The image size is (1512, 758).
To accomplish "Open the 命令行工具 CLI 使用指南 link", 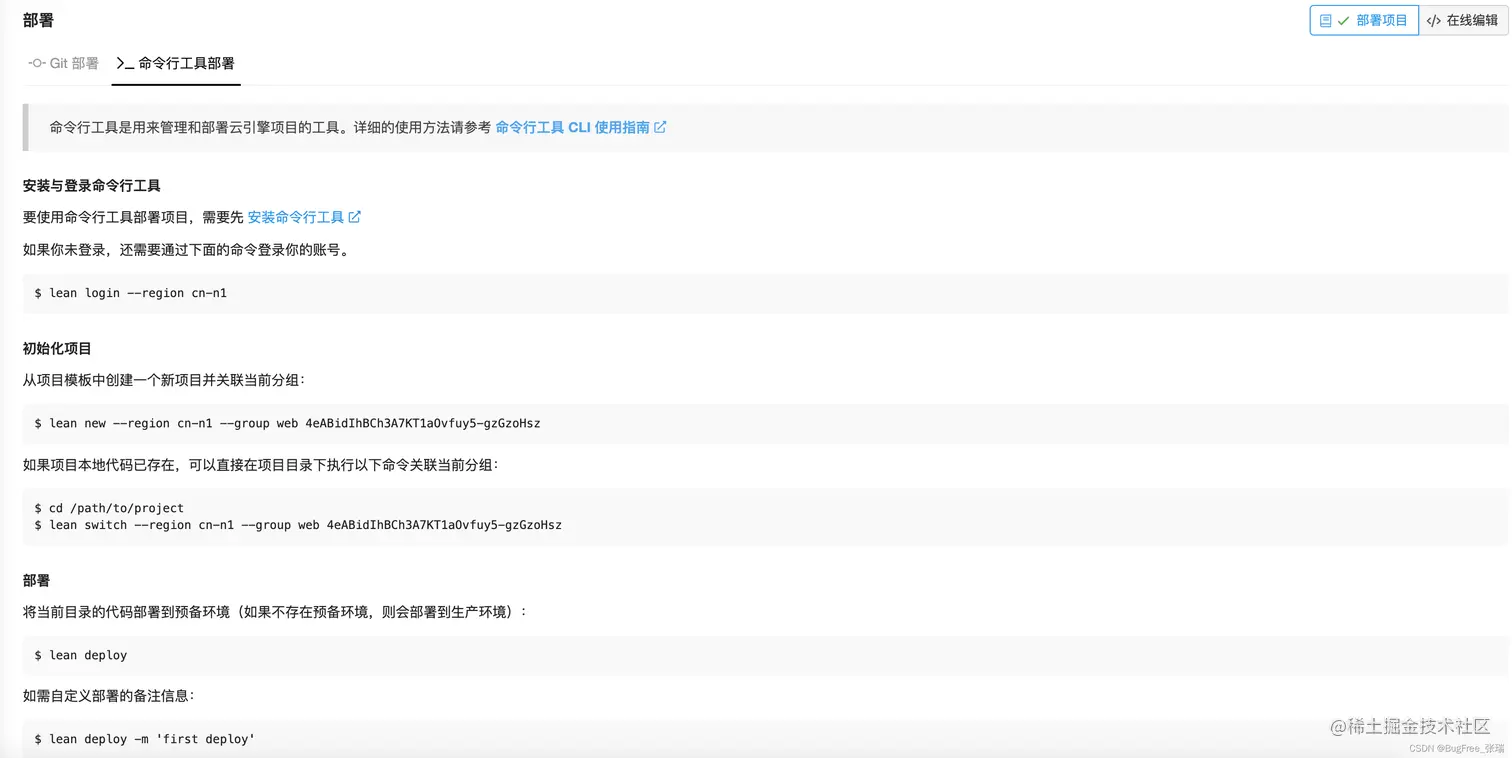I will 573,127.
